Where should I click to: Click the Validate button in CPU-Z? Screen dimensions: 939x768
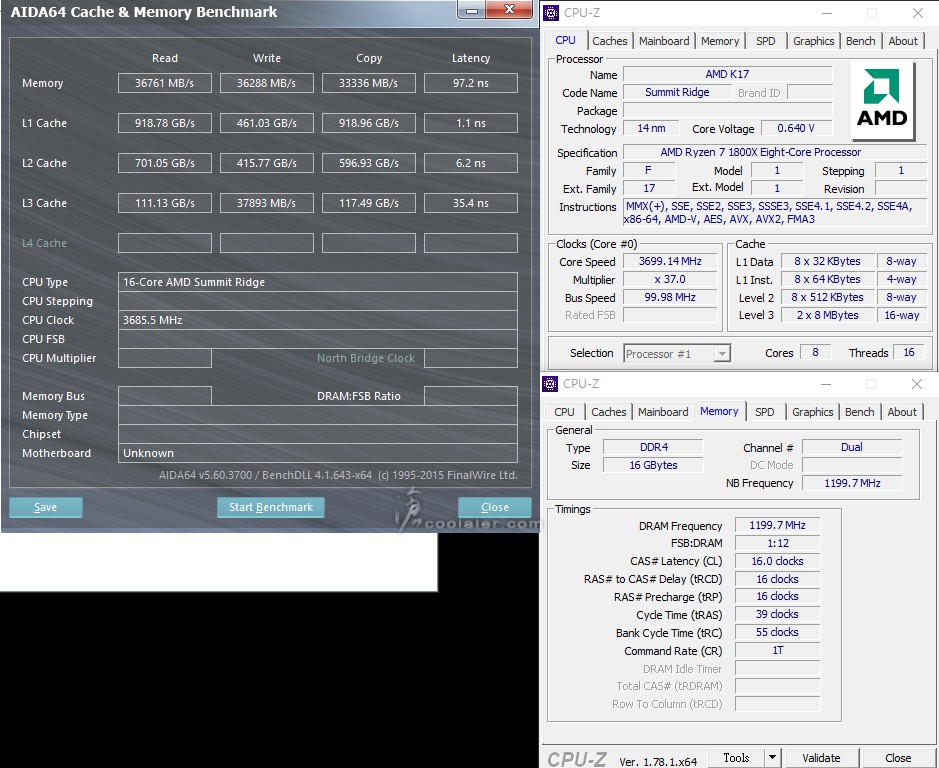(821, 757)
